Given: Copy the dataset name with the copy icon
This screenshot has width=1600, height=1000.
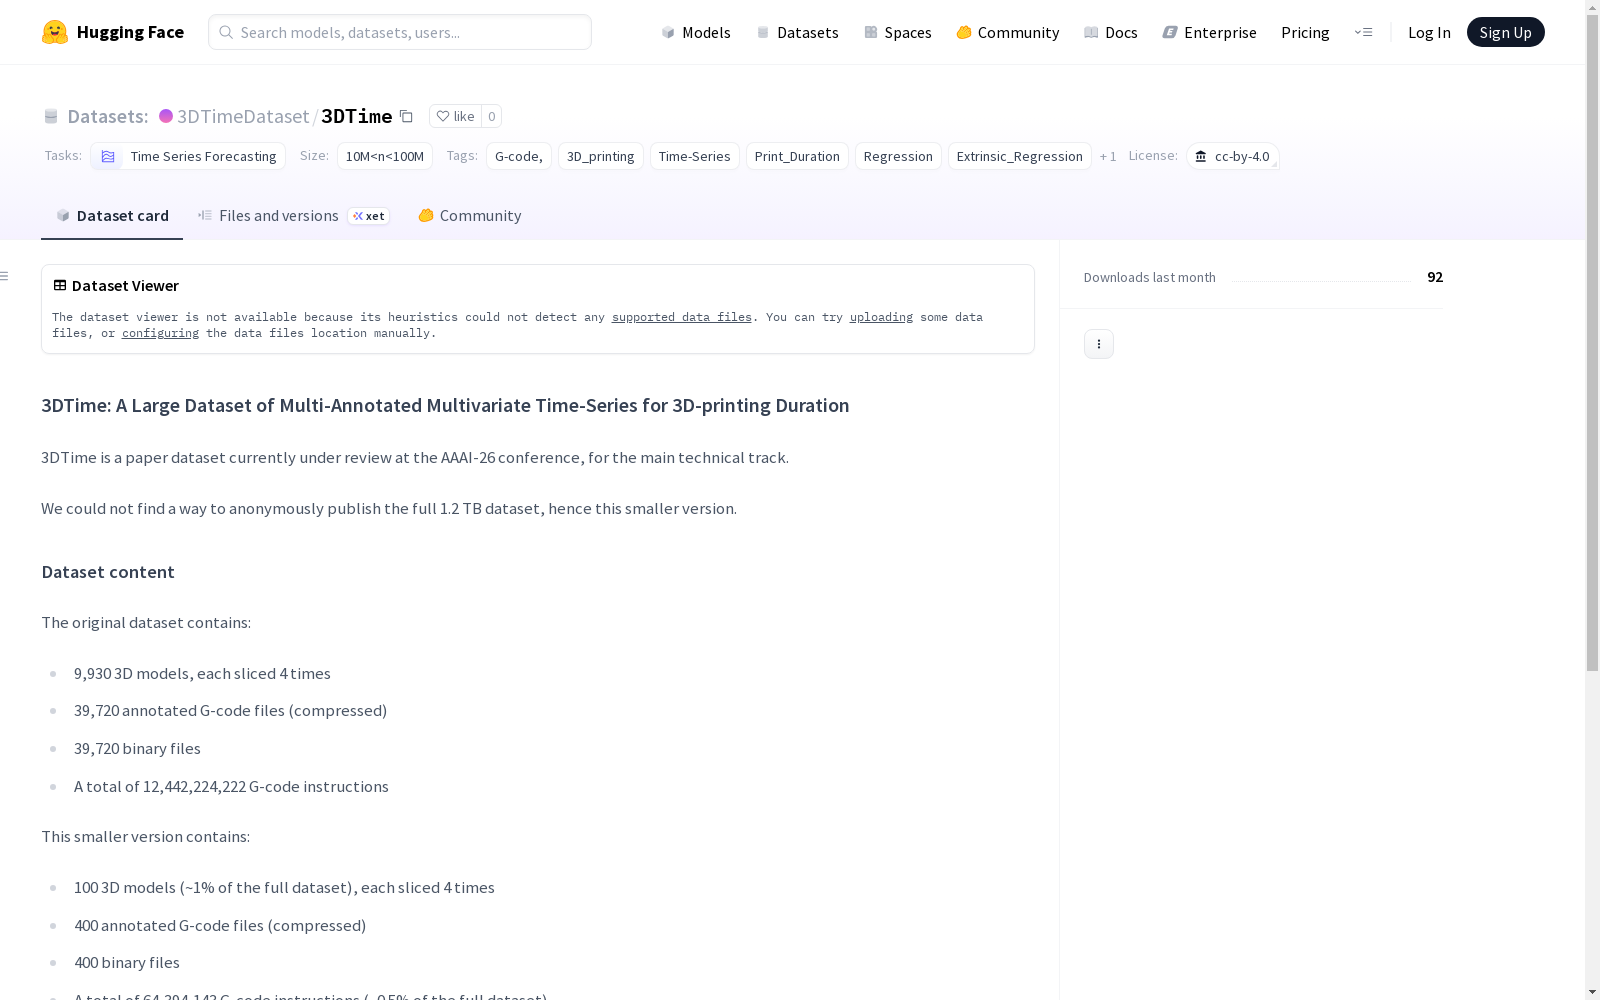Looking at the screenshot, I should tap(406, 116).
